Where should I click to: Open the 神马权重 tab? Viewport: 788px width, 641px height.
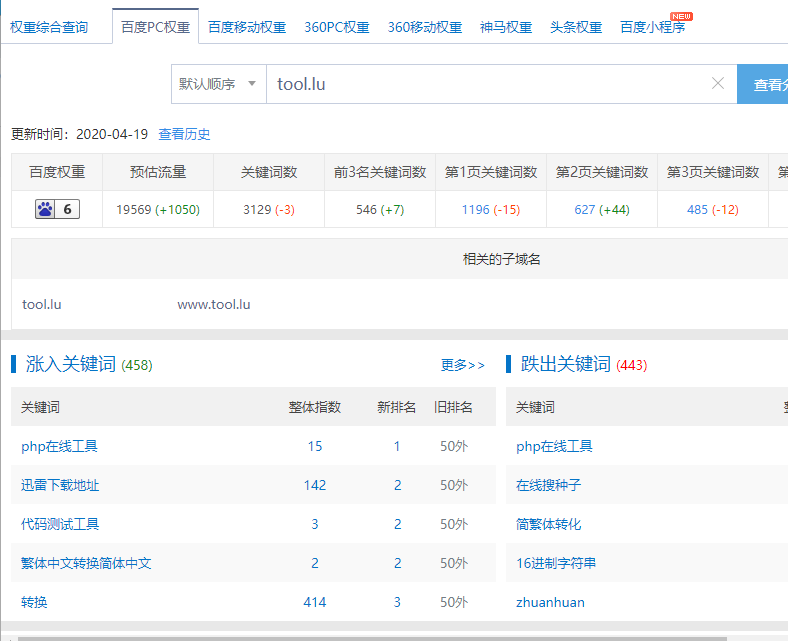[506, 27]
